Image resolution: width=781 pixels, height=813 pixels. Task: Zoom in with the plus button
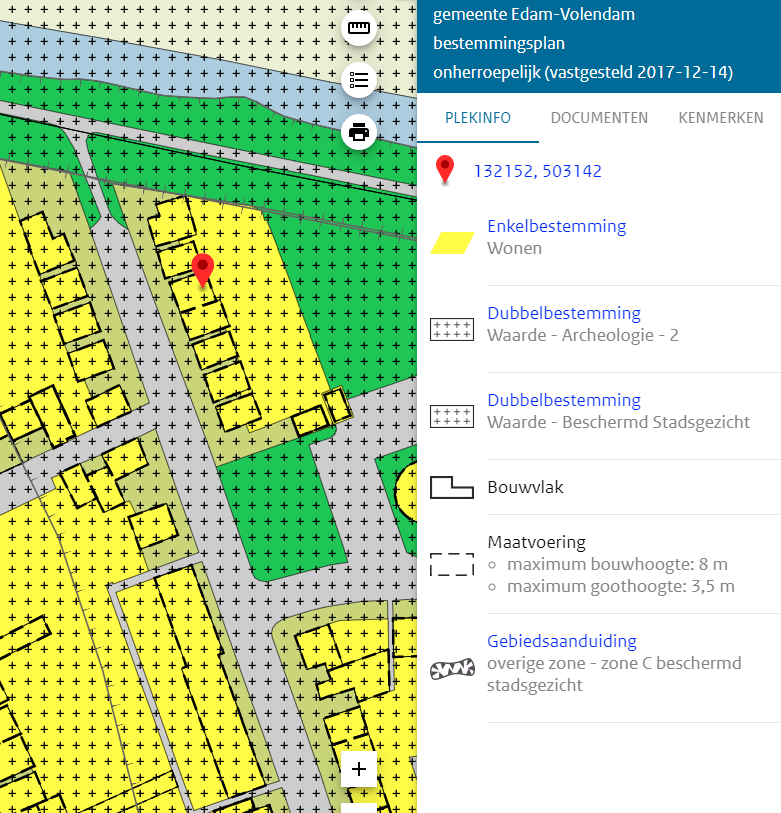pos(359,769)
